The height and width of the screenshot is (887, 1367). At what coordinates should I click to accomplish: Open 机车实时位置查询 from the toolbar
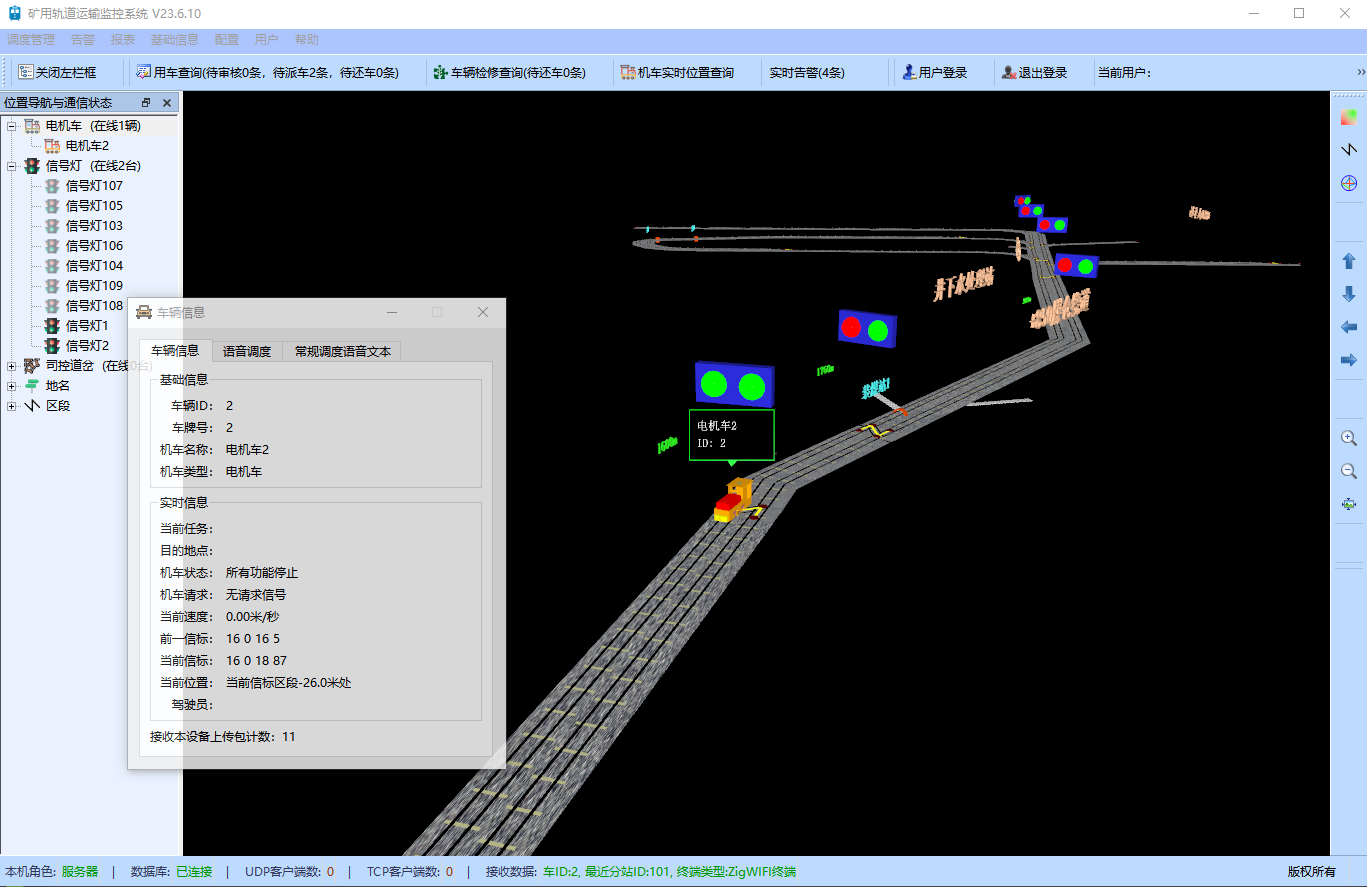point(677,72)
